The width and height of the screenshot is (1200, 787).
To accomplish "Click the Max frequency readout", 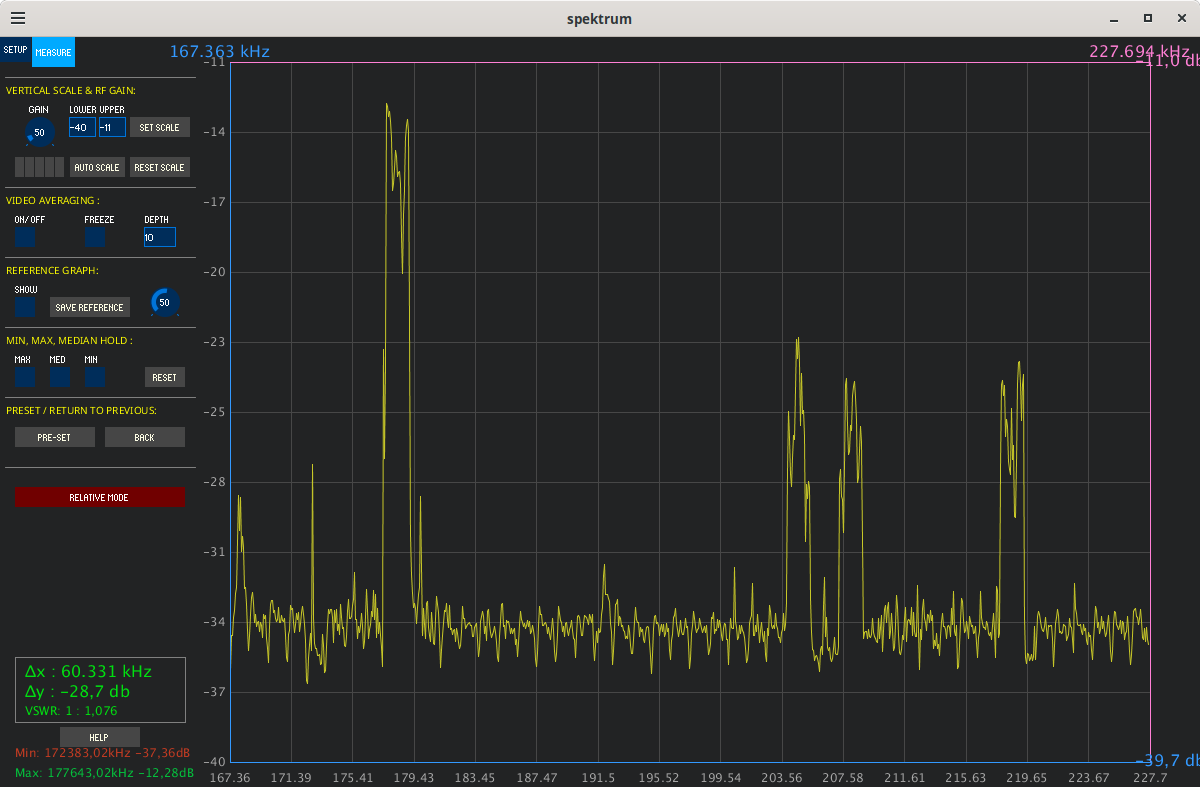I will tap(103, 773).
